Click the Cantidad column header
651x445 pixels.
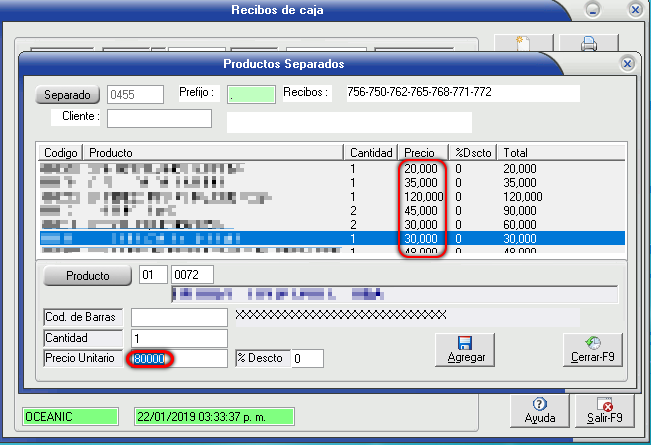371,152
